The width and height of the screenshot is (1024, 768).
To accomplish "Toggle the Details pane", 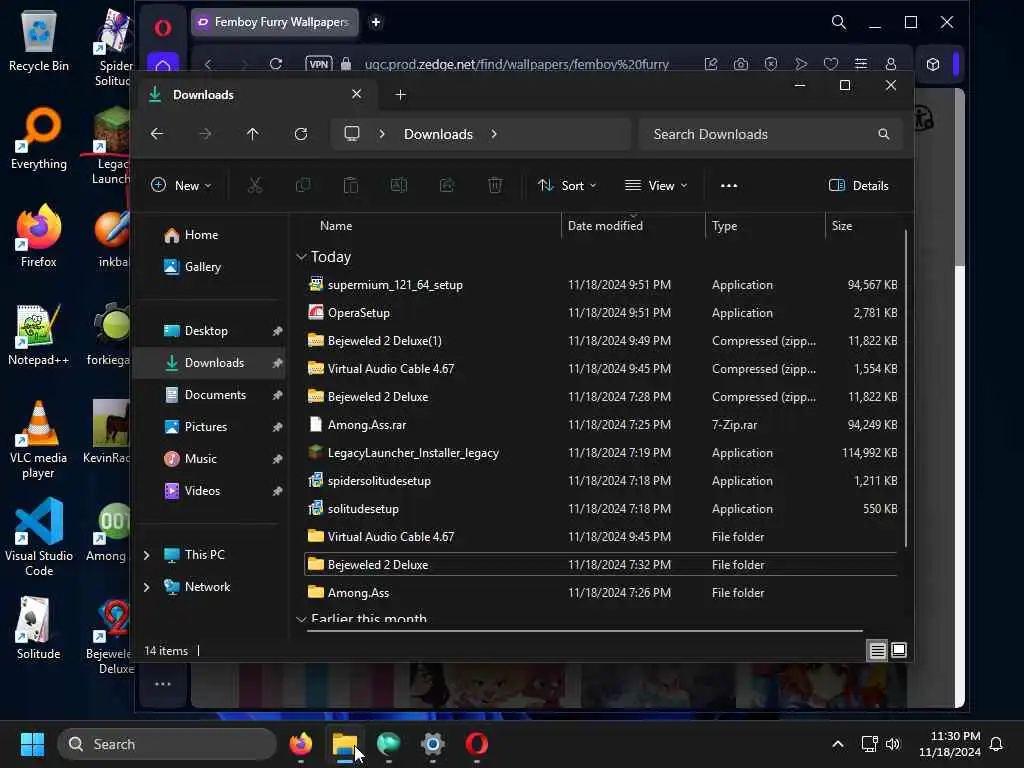I will coord(858,185).
